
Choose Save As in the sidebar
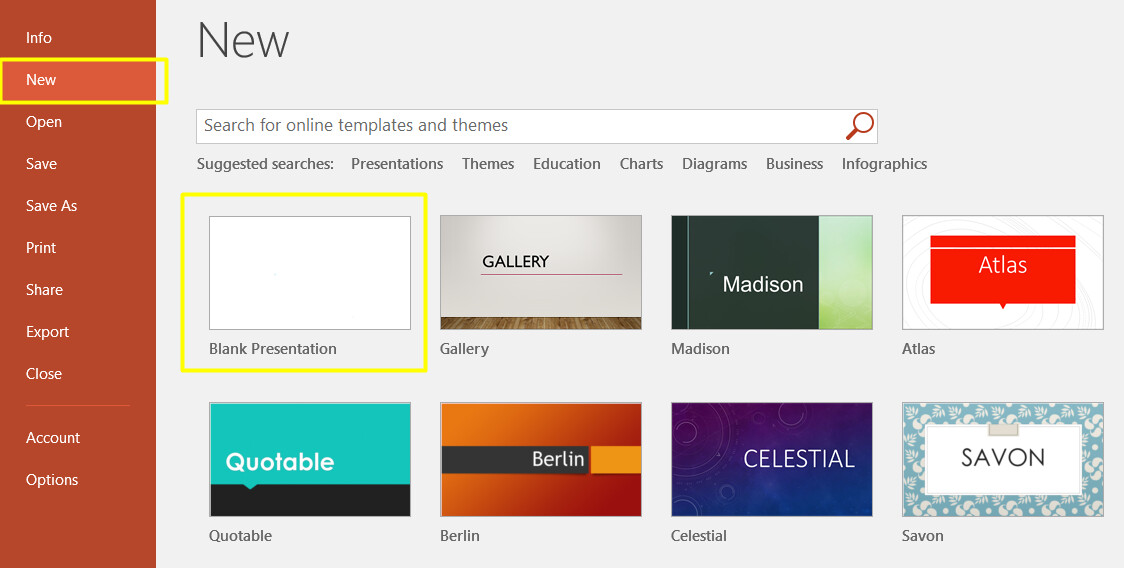pyautogui.click(x=52, y=206)
